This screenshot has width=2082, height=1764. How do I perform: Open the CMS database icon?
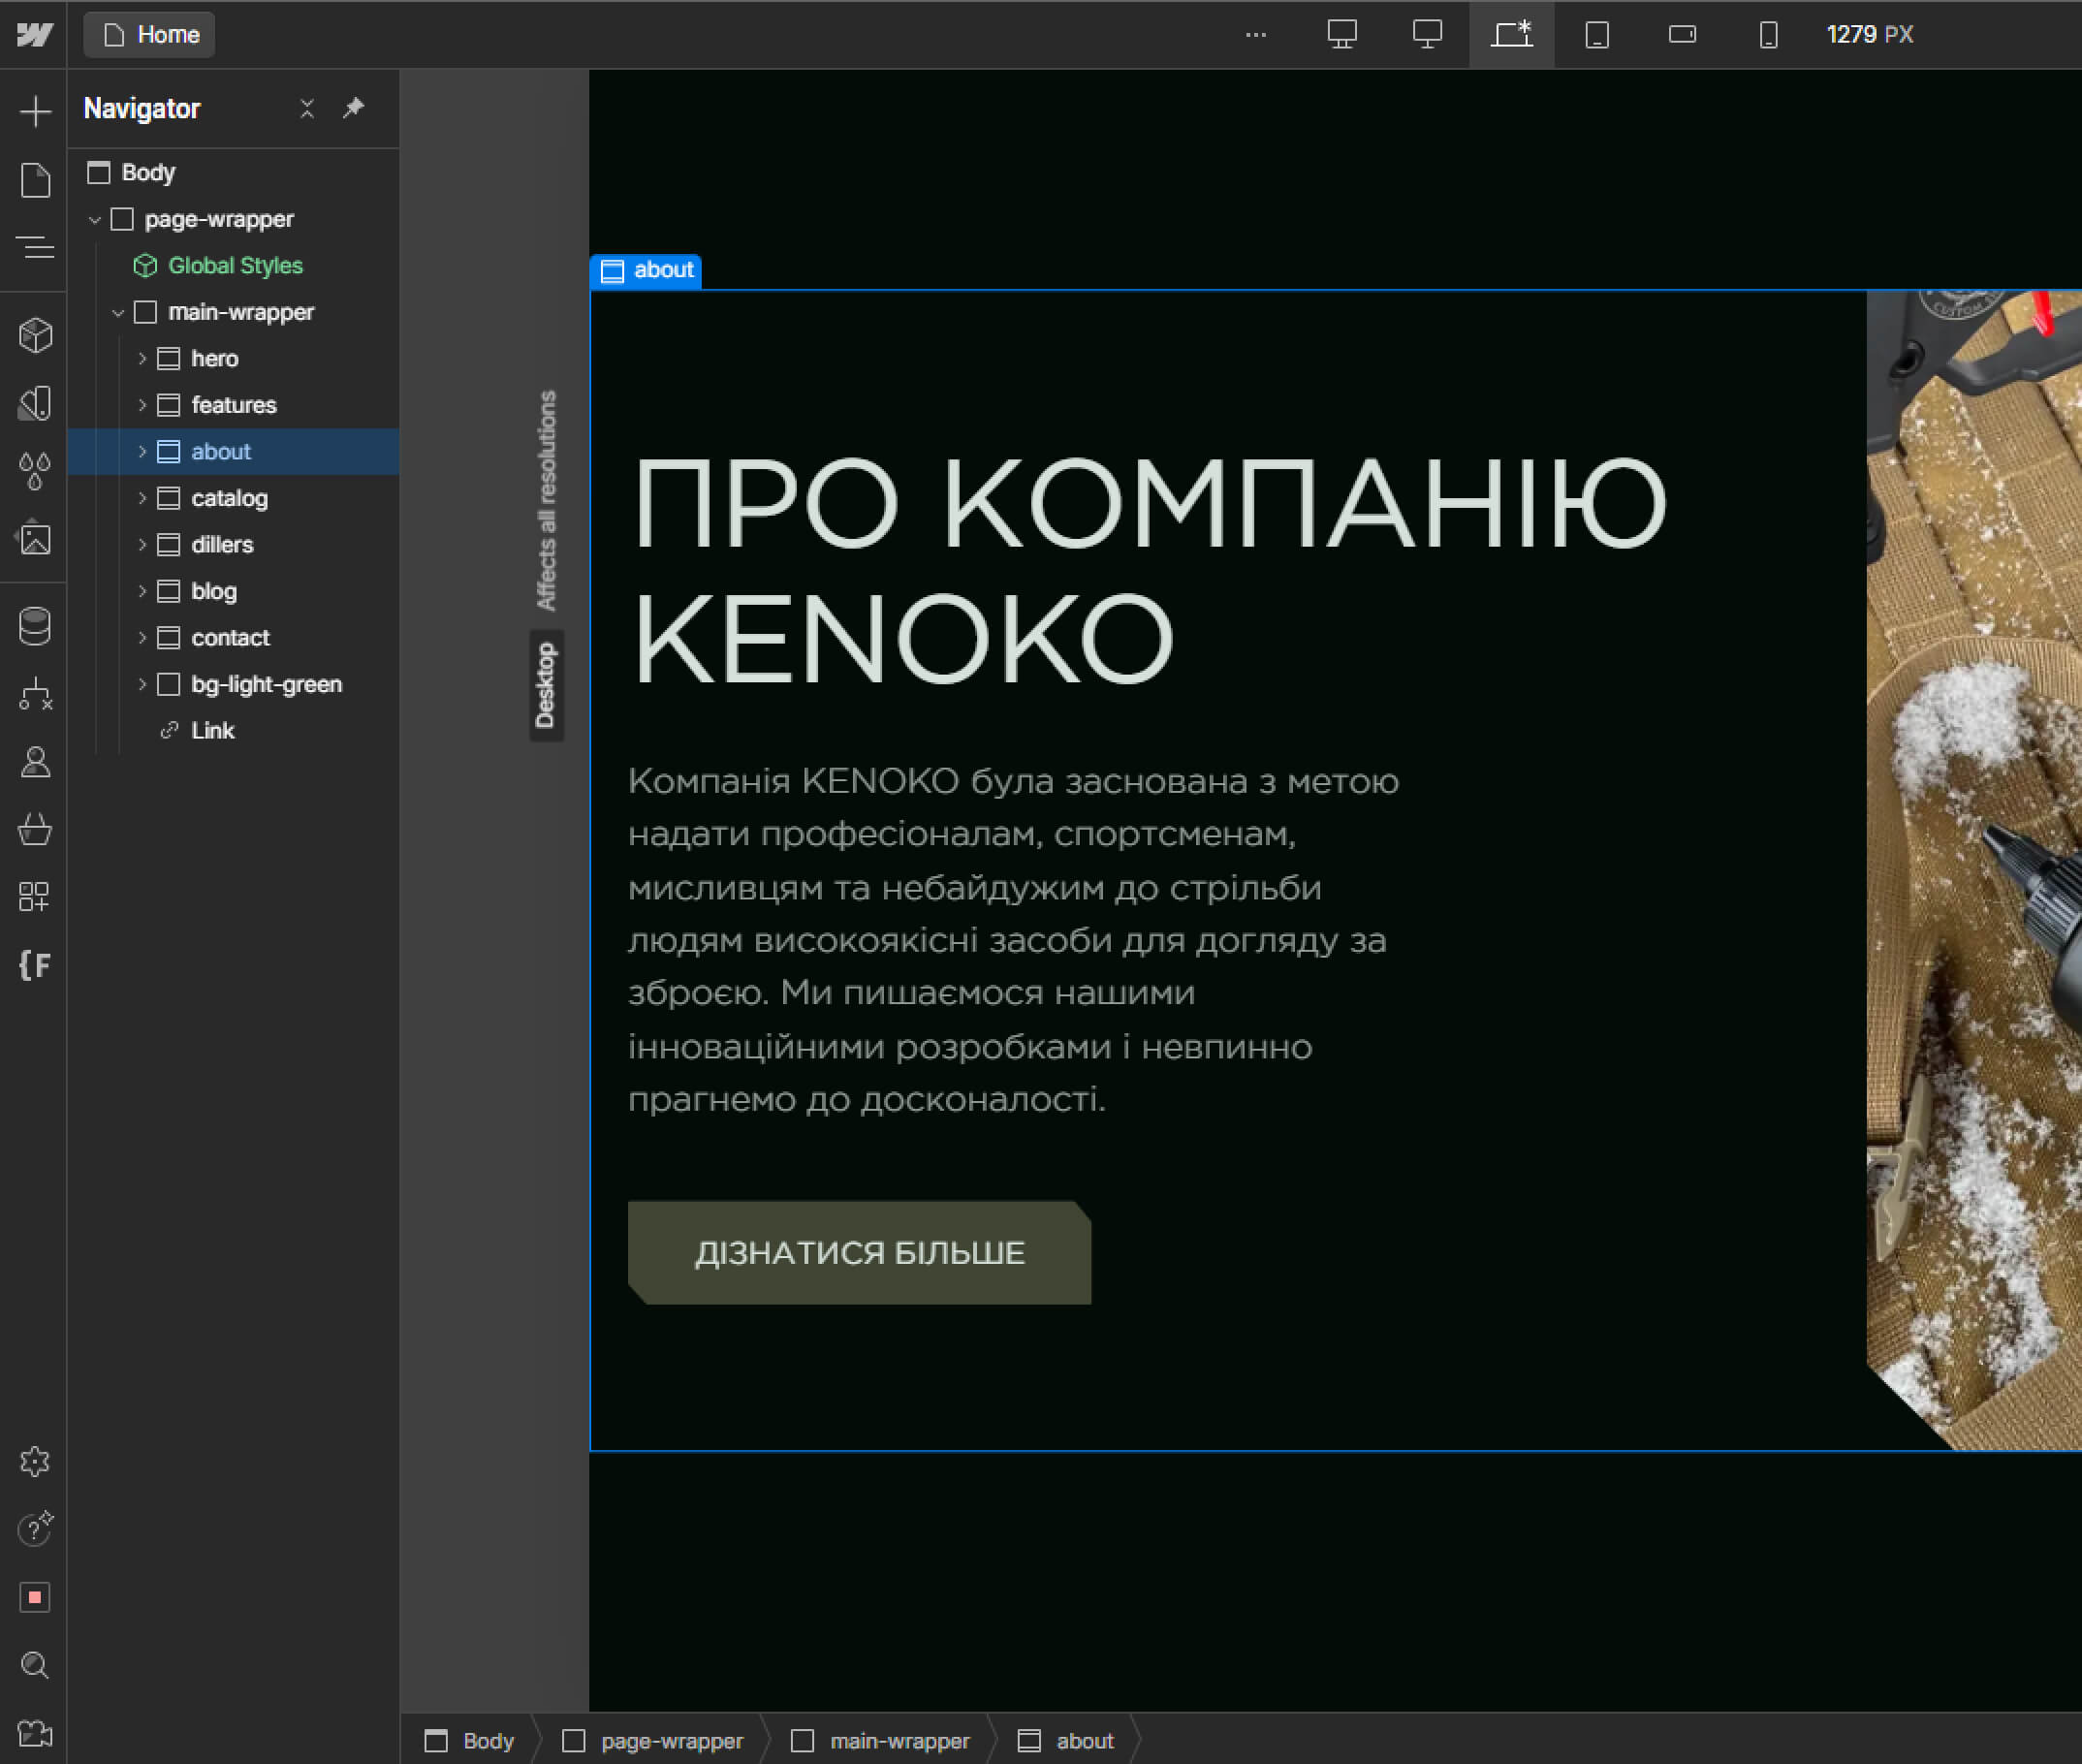click(x=35, y=626)
